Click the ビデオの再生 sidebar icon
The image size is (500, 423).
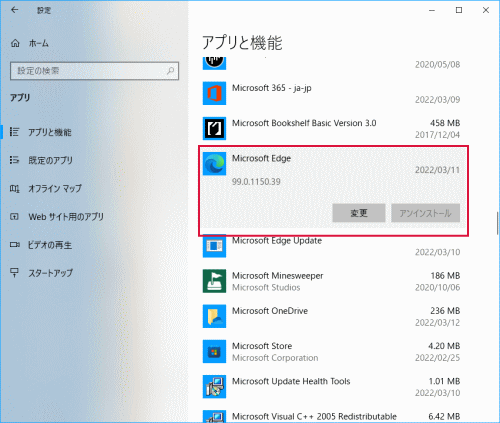[x=14, y=245]
